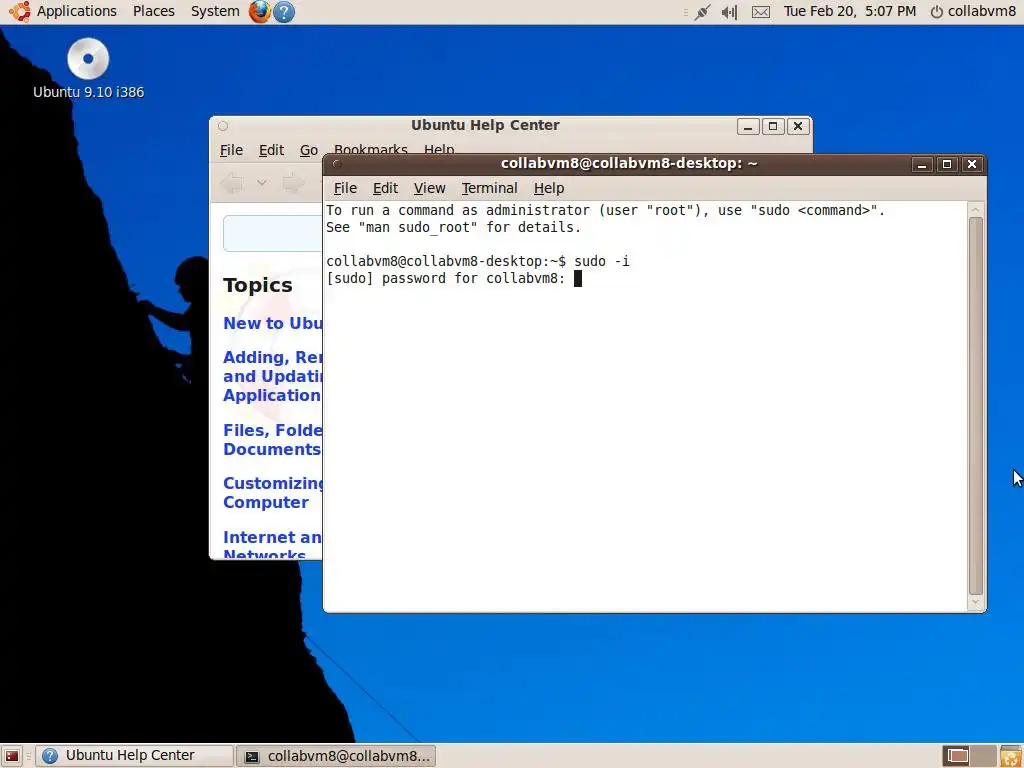Maximize the terminal window
1024x768 pixels.
pyautogui.click(x=946, y=164)
